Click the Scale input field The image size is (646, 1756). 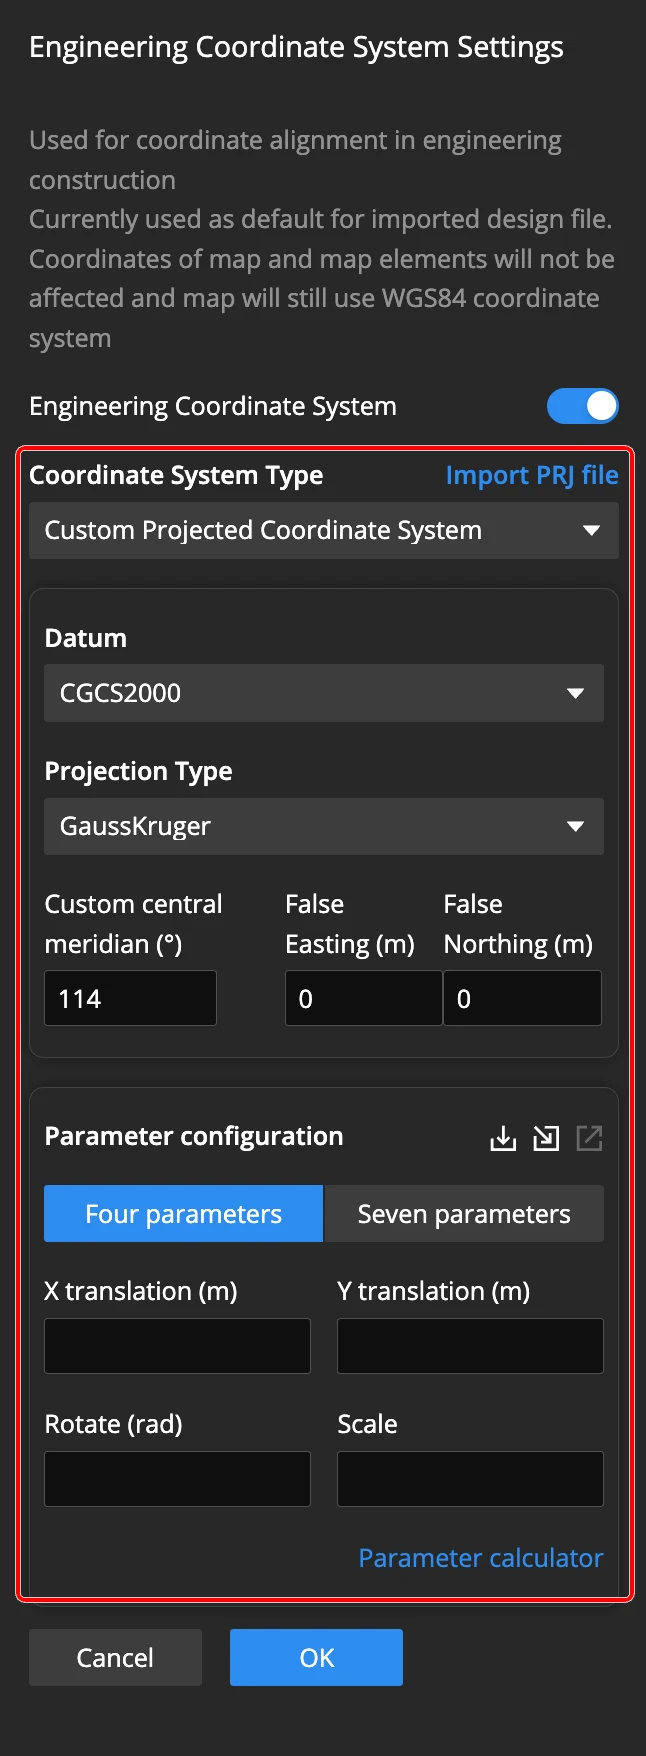point(470,1479)
